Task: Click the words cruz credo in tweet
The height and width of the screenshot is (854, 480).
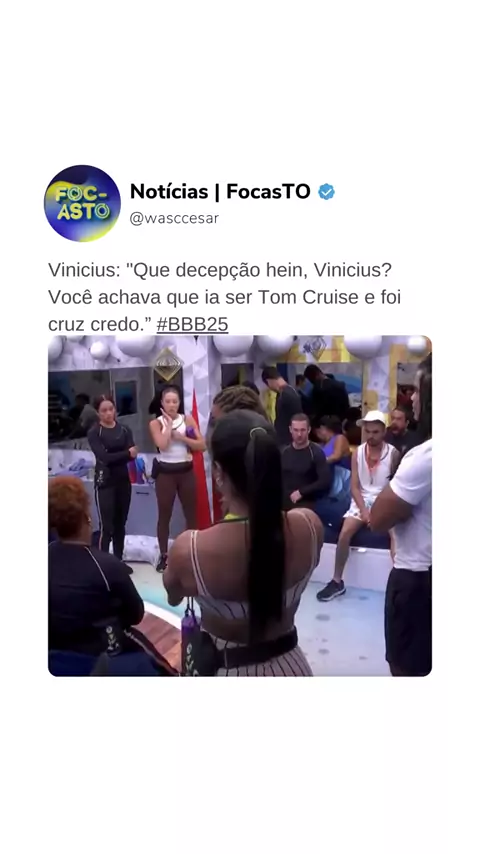Action: [x=95, y=325]
